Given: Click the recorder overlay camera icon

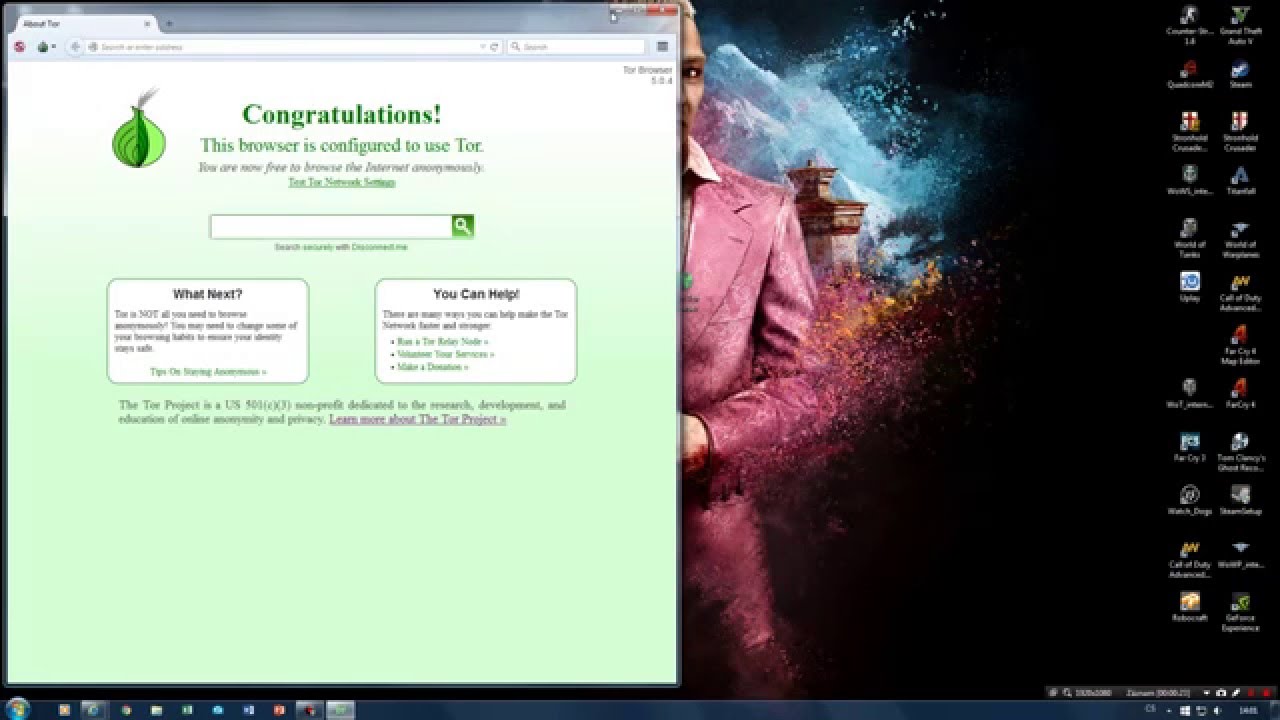Looking at the screenshot, I should (x=1222, y=692).
